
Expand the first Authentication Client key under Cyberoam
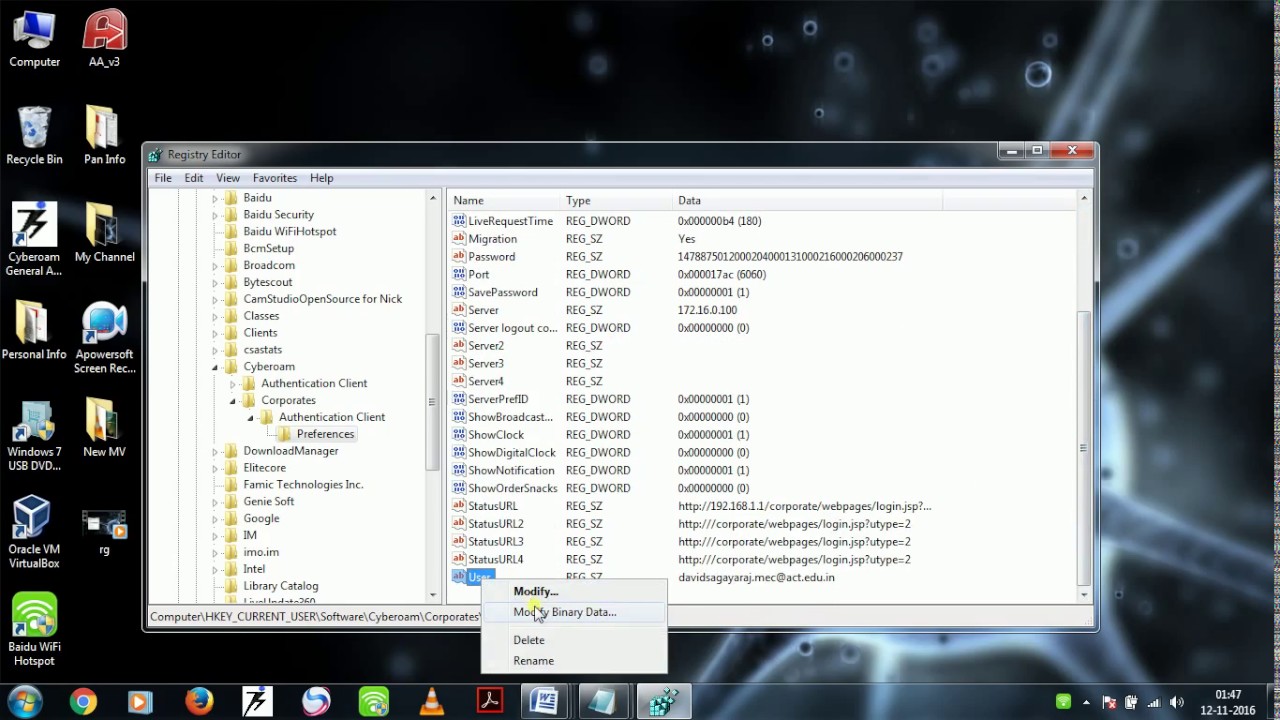233,384
